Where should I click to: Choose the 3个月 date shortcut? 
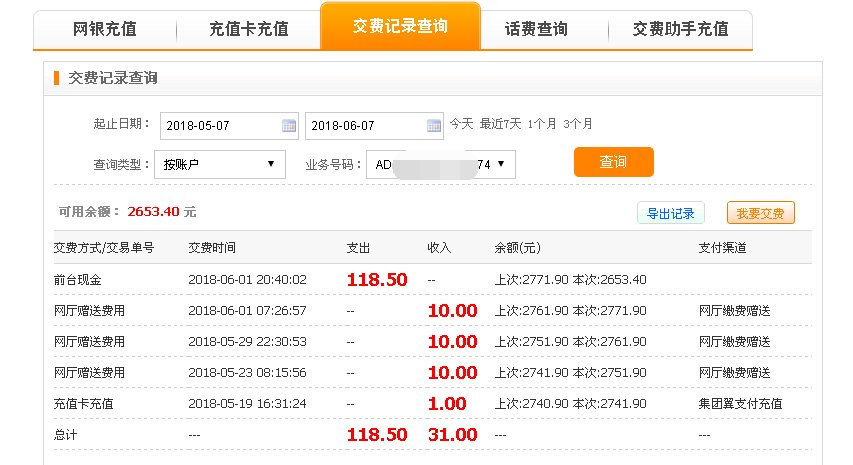click(578, 124)
